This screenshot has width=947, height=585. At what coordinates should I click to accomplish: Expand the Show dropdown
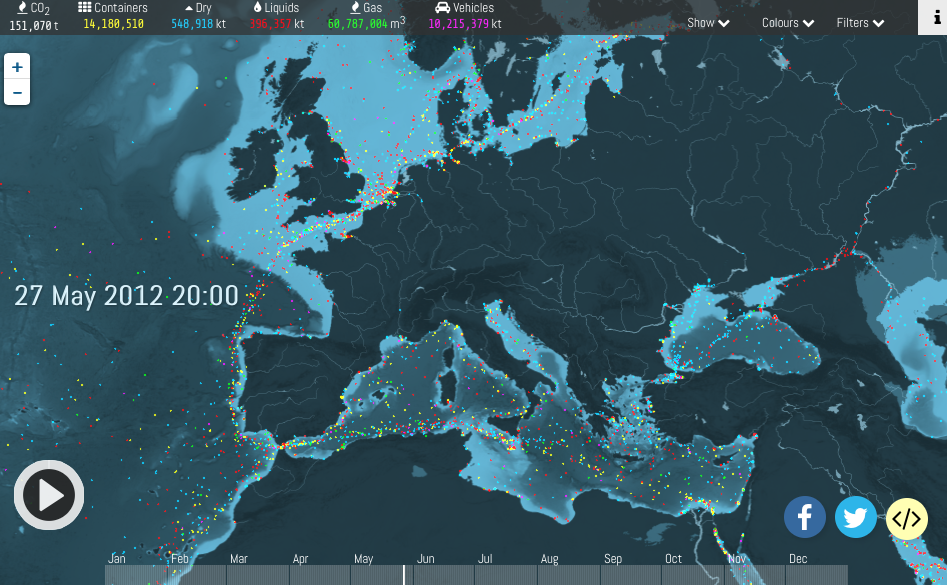click(708, 23)
